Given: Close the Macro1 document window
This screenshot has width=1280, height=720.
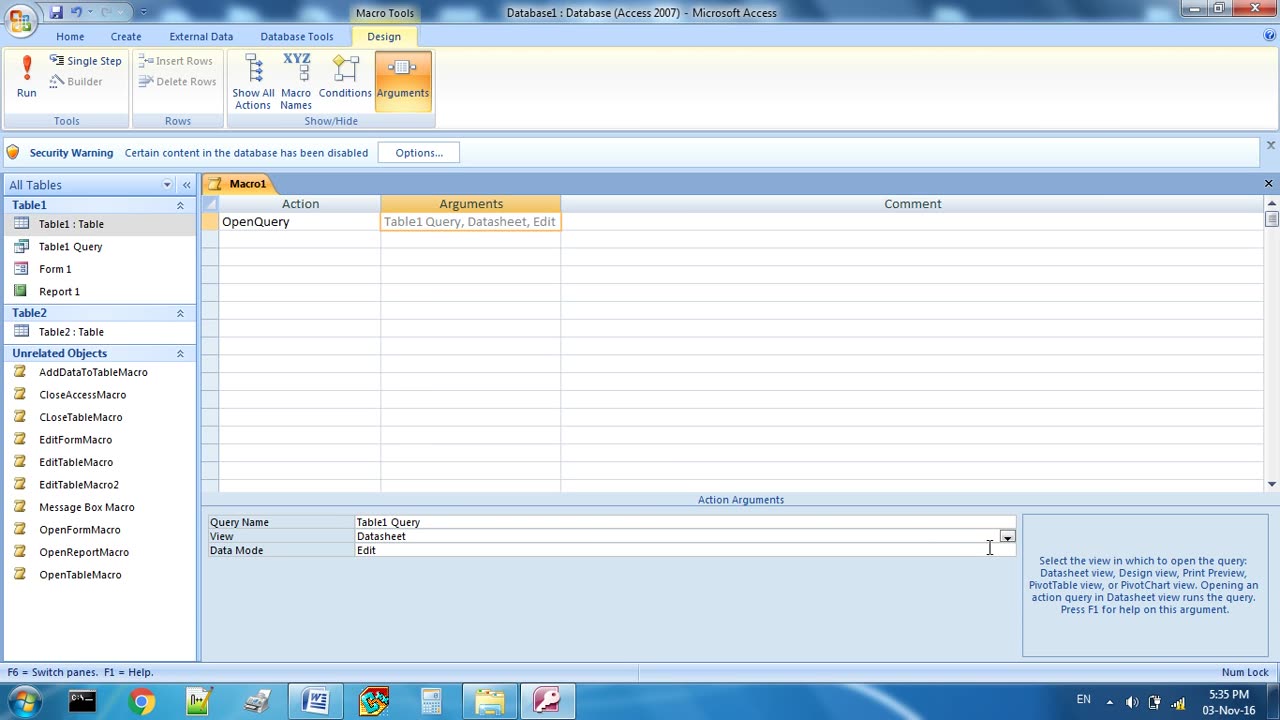Looking at the screenshot, I should 1268,184.
